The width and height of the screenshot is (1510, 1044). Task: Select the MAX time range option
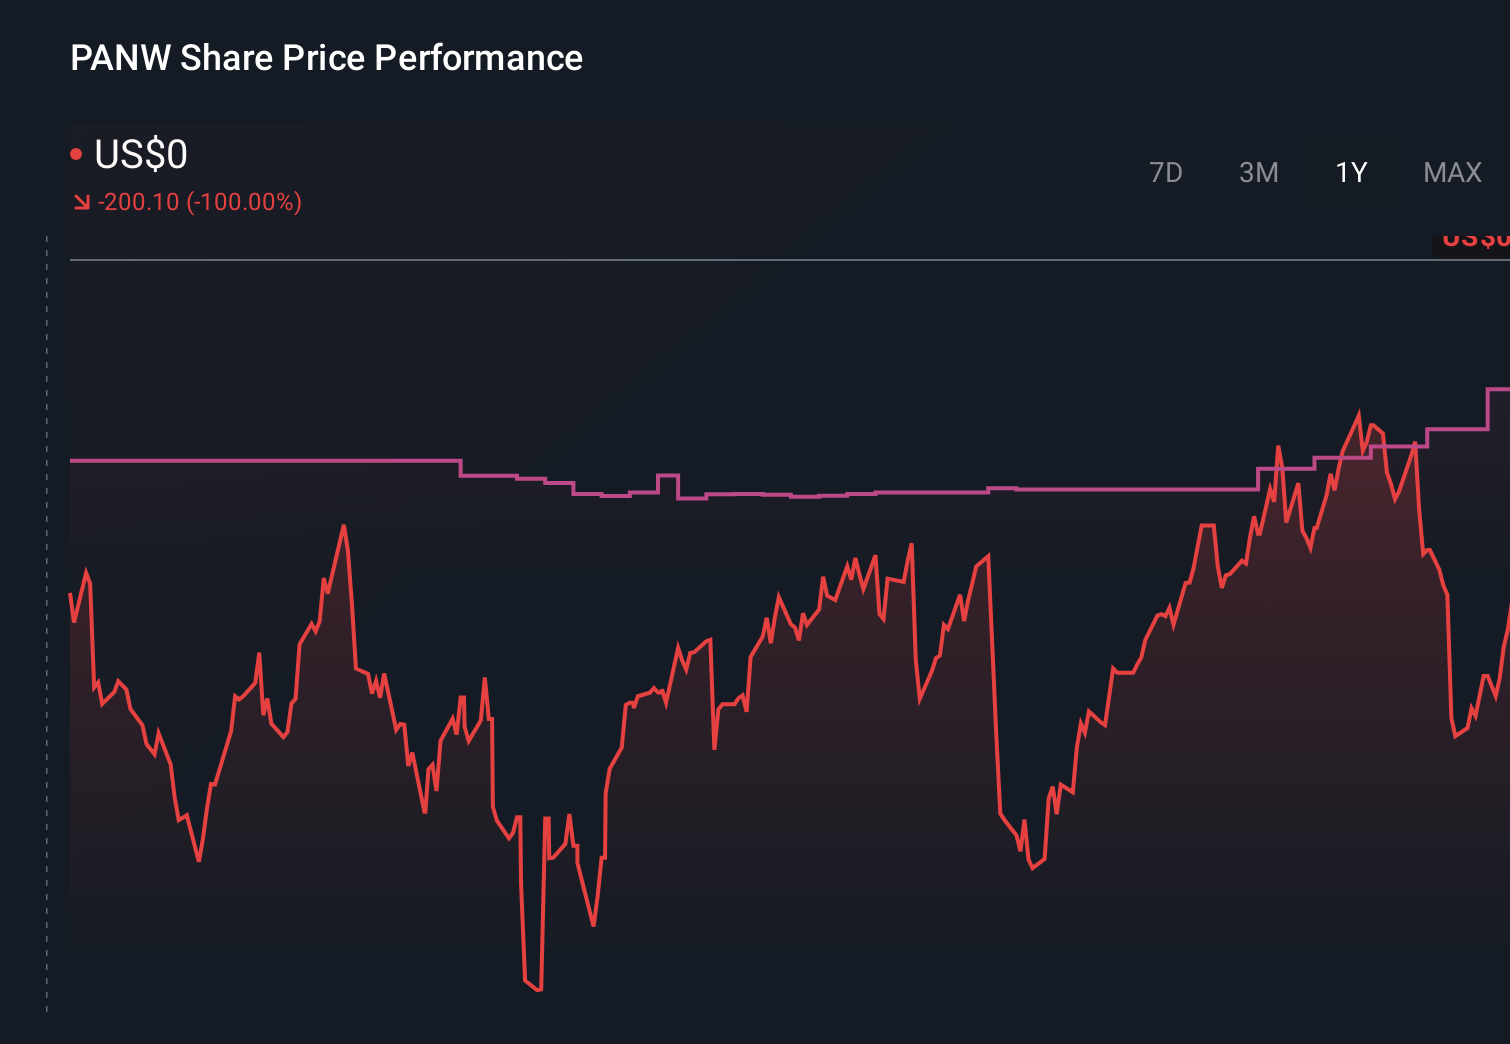pos(1451,172)
